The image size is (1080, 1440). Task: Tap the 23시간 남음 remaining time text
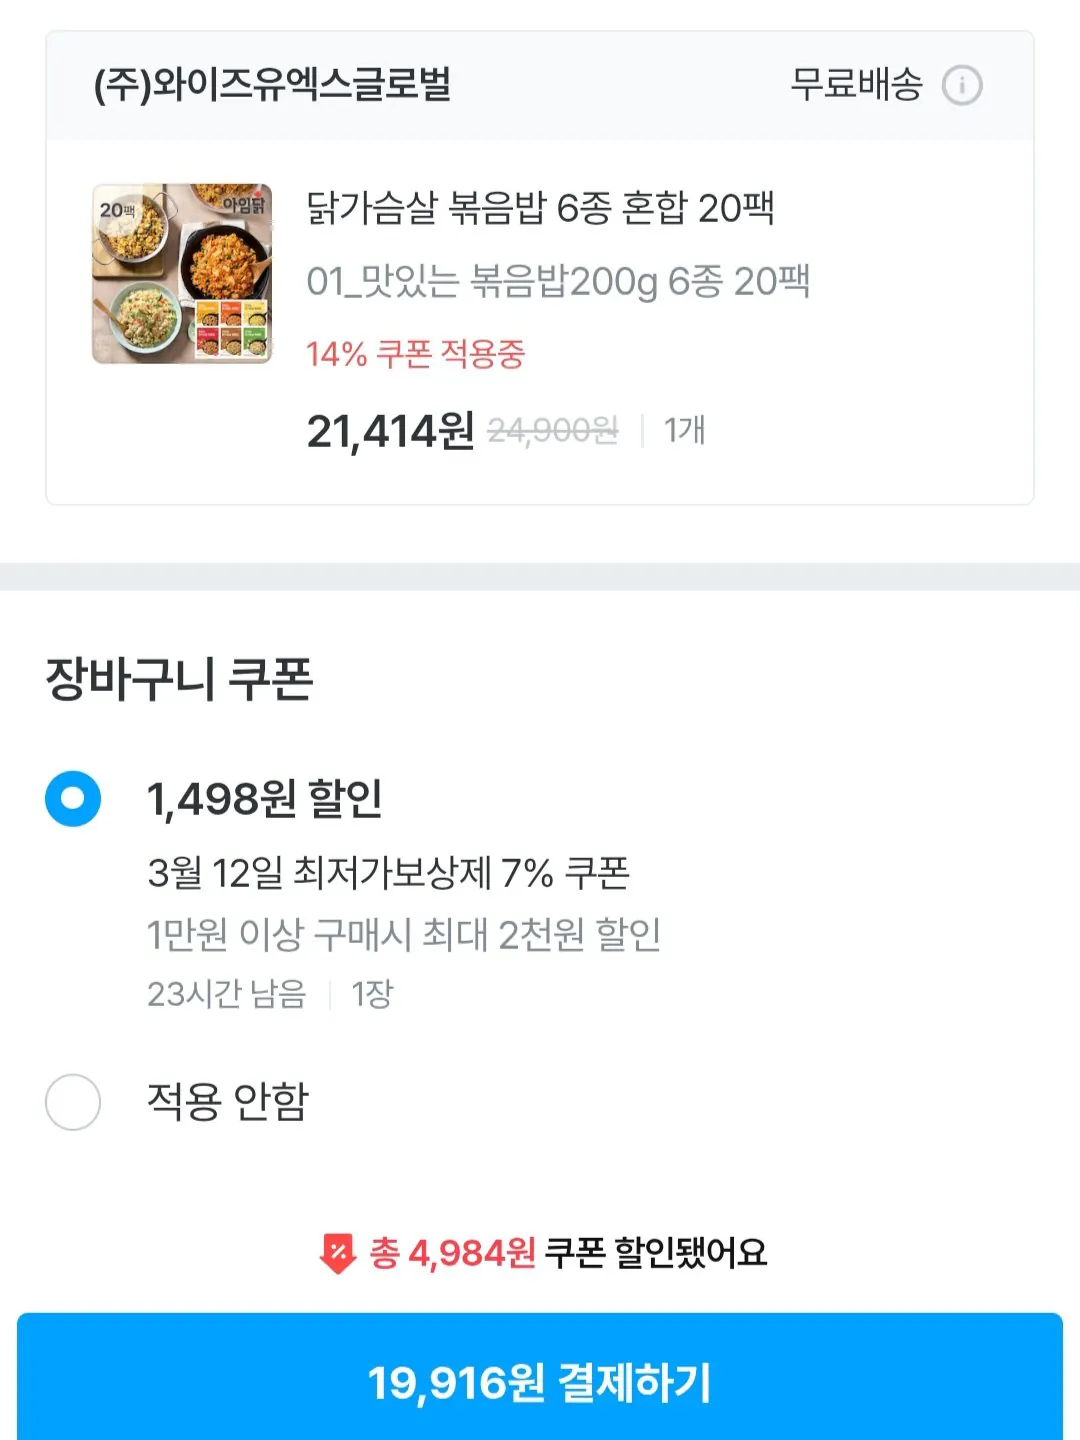click(x=227, y=994)
